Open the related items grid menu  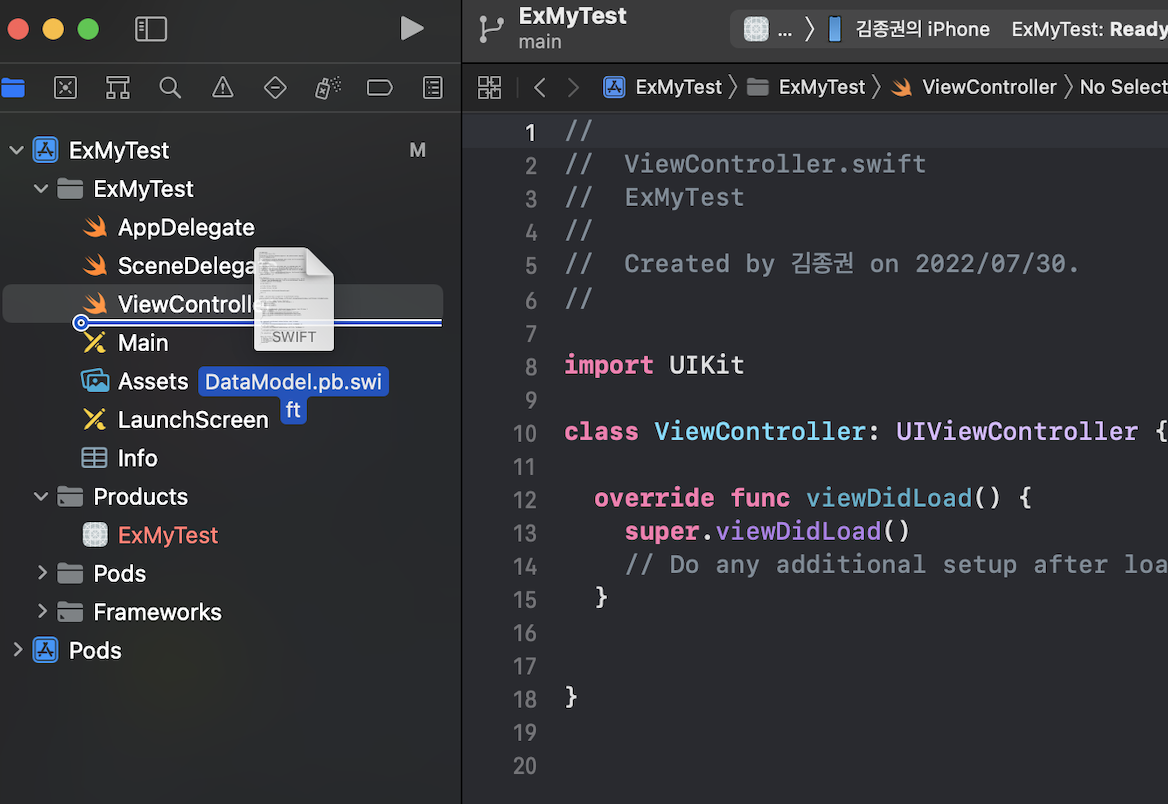coord(489,87)
